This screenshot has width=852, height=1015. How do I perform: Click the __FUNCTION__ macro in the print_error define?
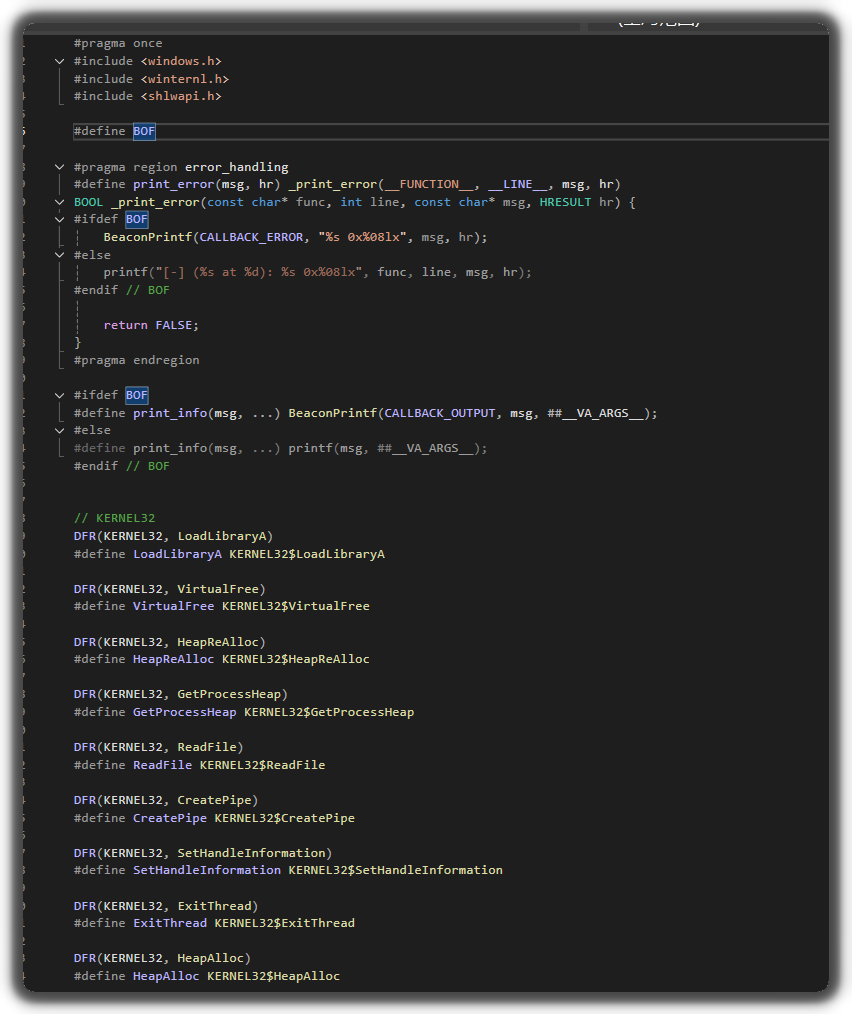click(x=429, y=184)
